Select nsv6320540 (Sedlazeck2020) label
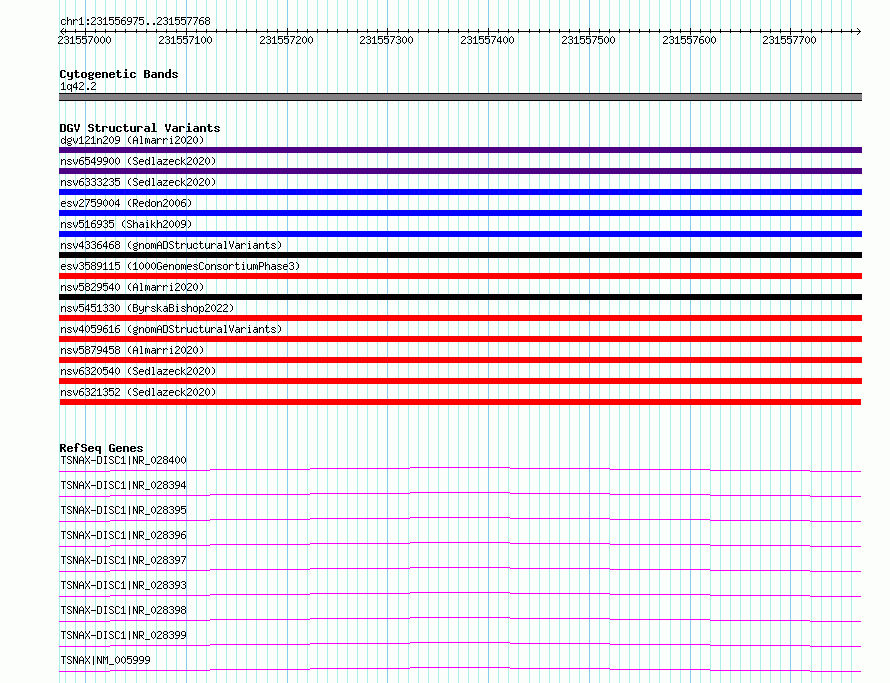The image size is (890, 683). (138, 371)
